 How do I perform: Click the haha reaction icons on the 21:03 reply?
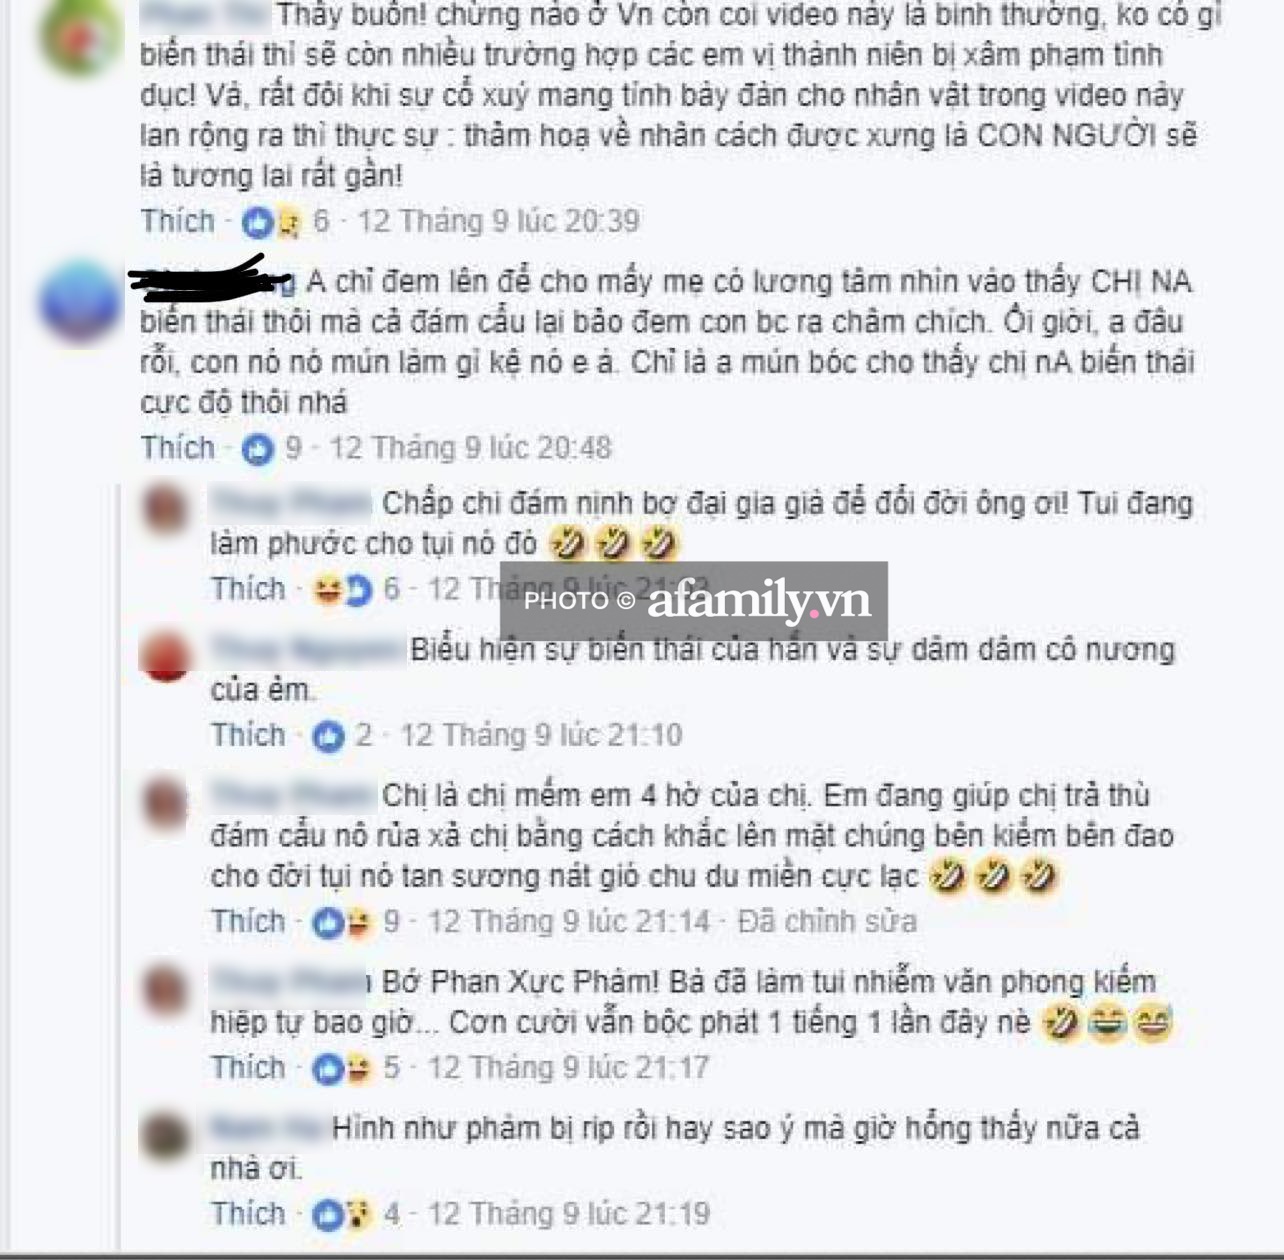pyautogui.click(x=342, y=590)
